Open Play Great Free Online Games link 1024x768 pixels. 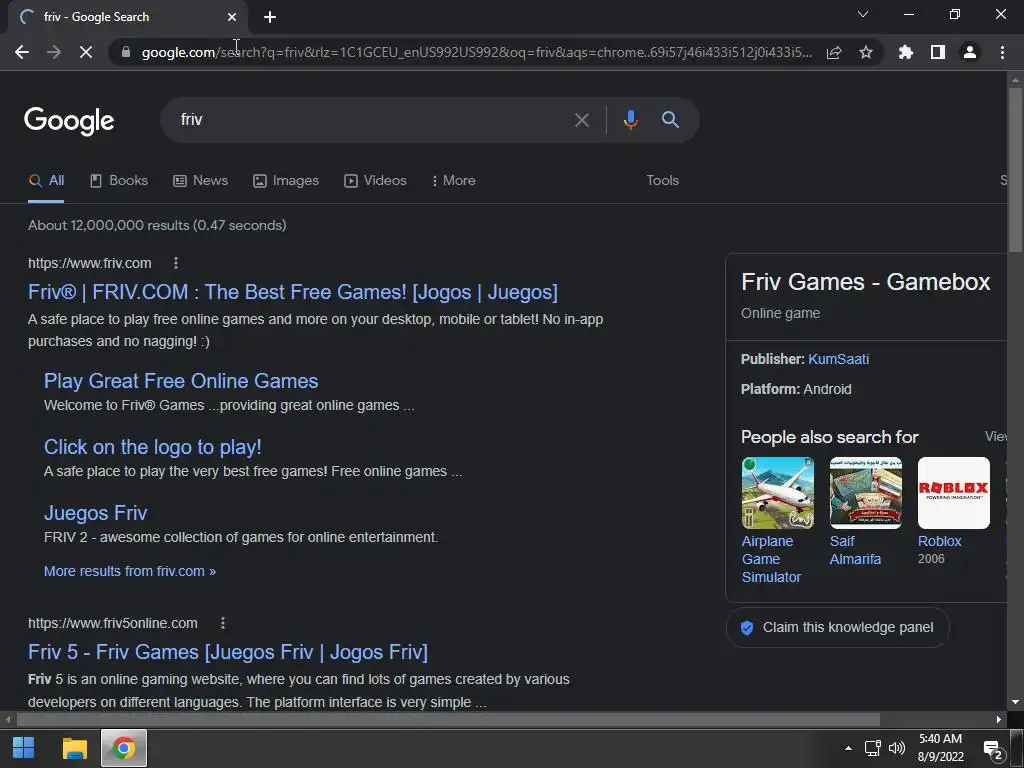(181, 381)
